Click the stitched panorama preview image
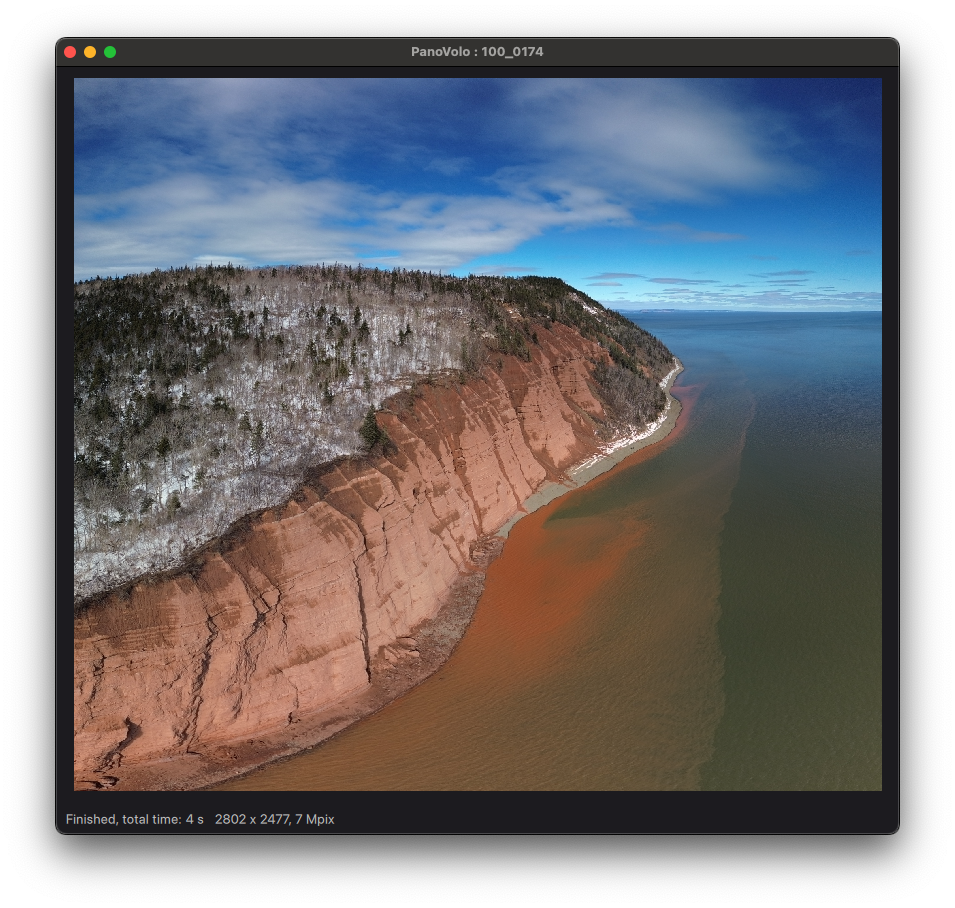The width and height of the screenshot is (955, 908). [x=478, y=434]
